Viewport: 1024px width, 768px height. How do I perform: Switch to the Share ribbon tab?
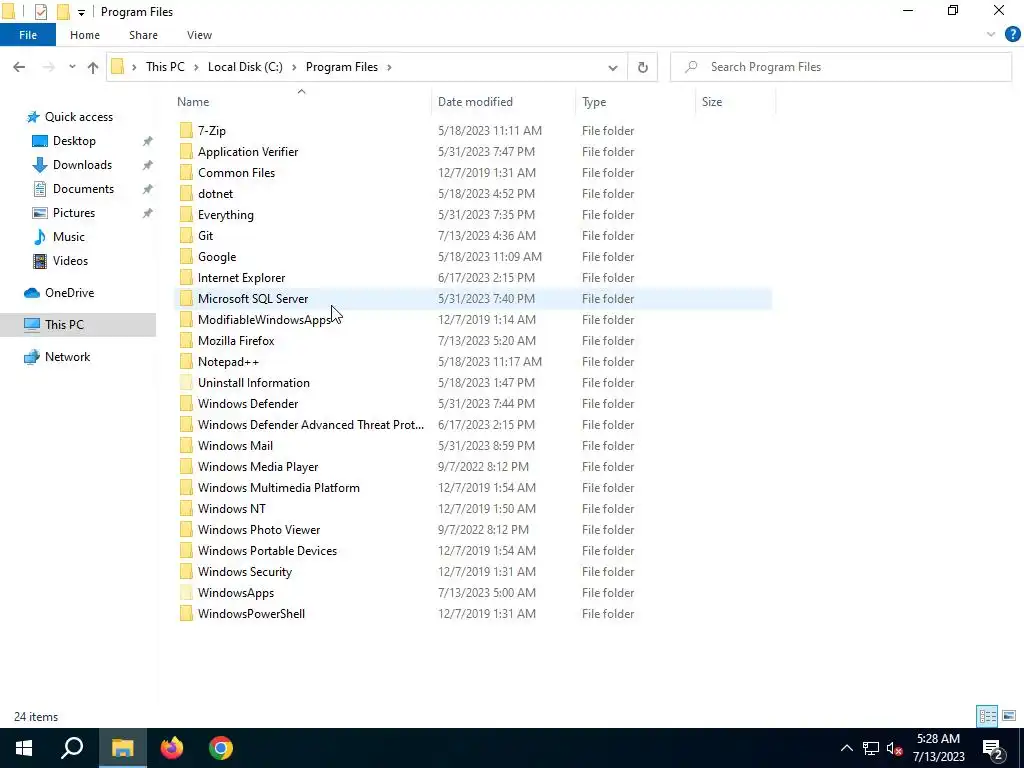pos(143,35)
